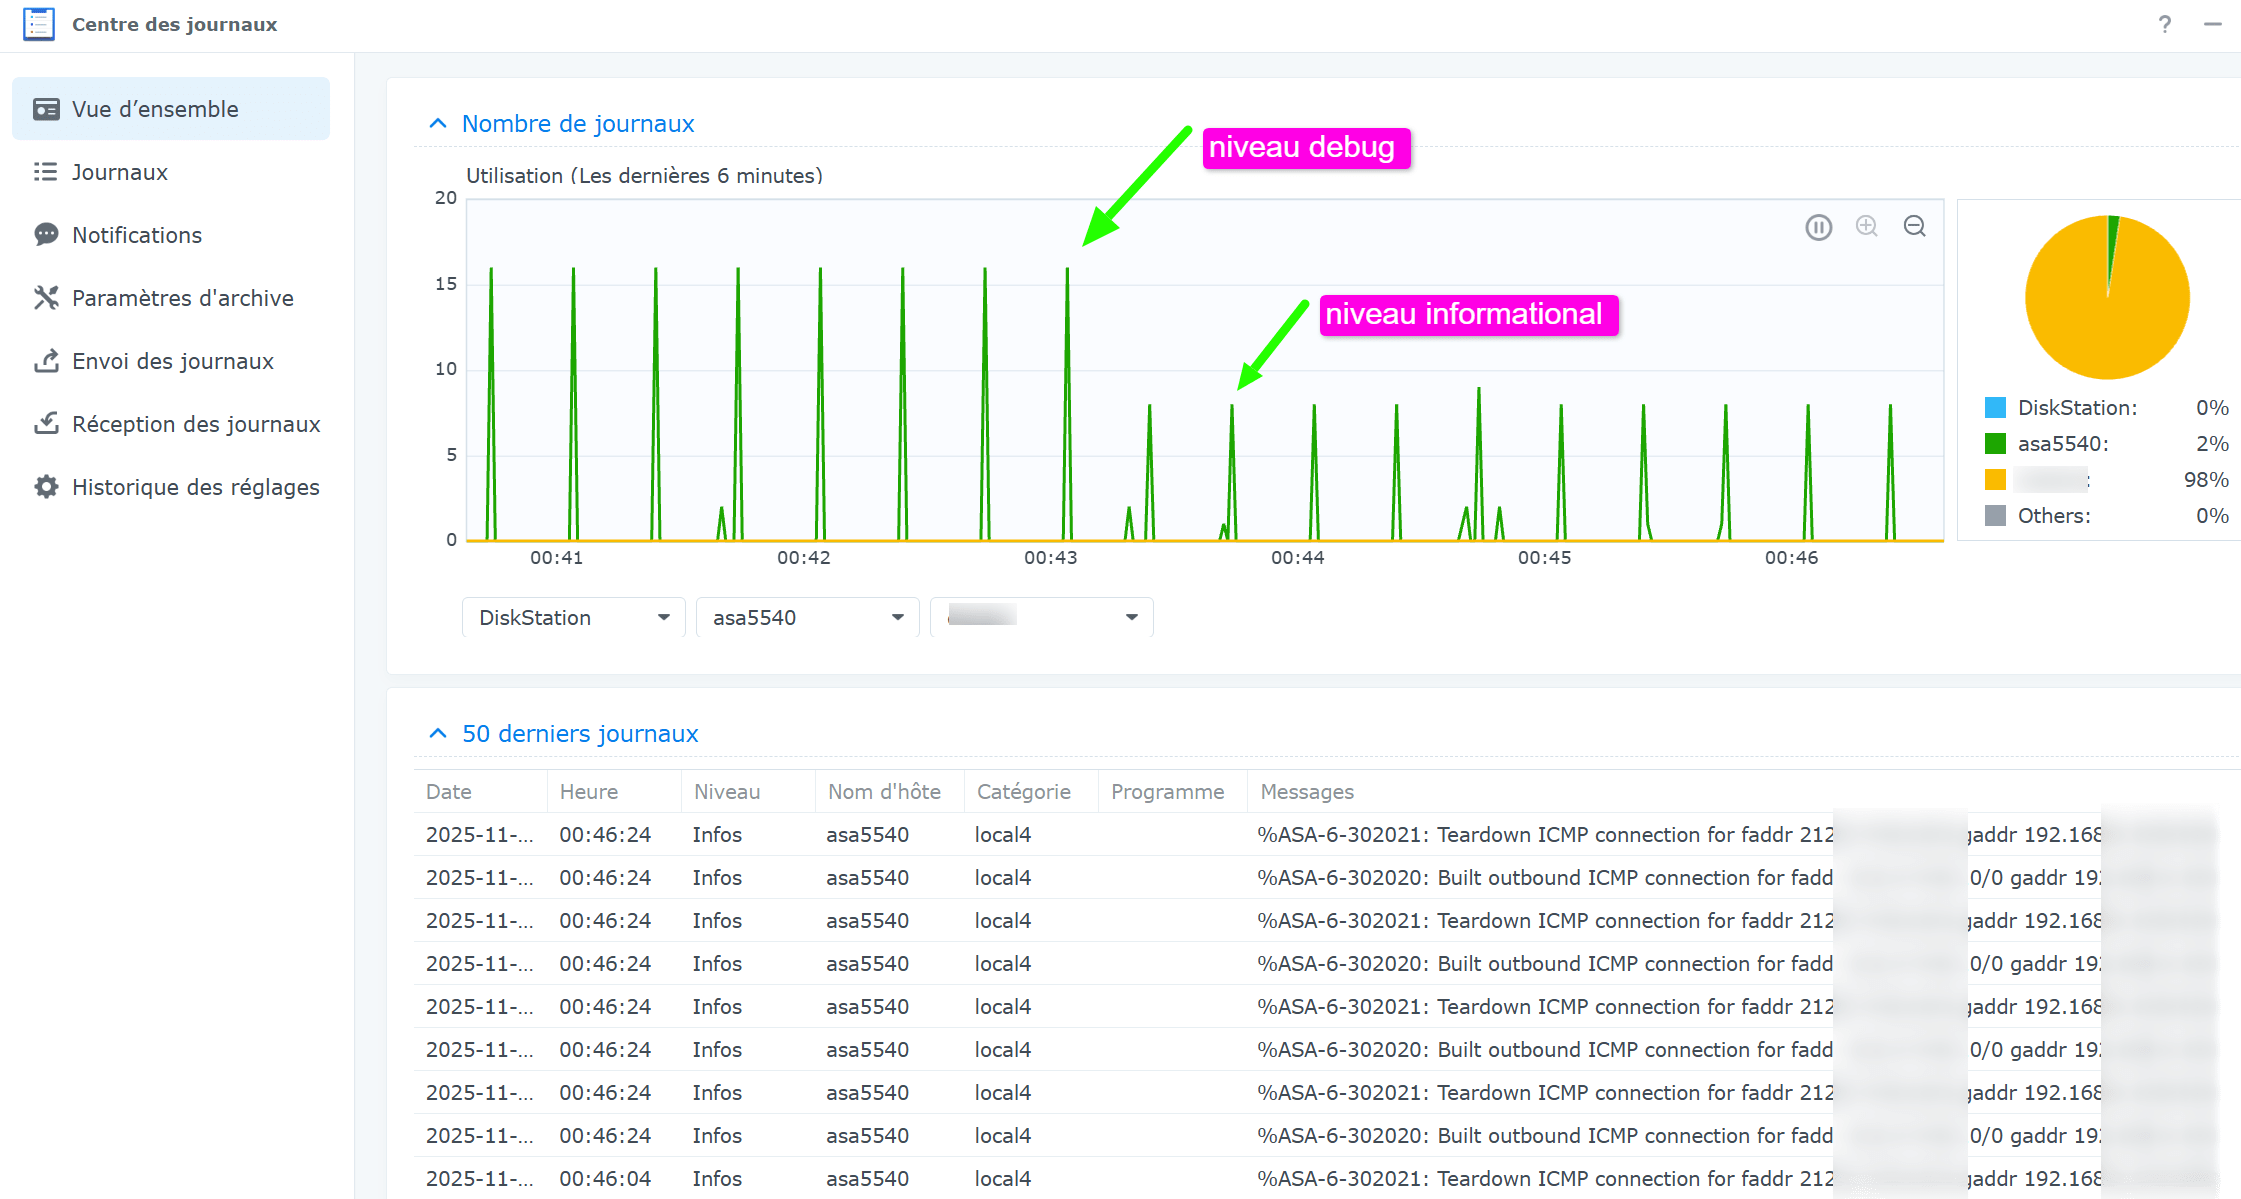Open help with the question mark icon
The image size is (2241, 1199).
click(2164, 24)
